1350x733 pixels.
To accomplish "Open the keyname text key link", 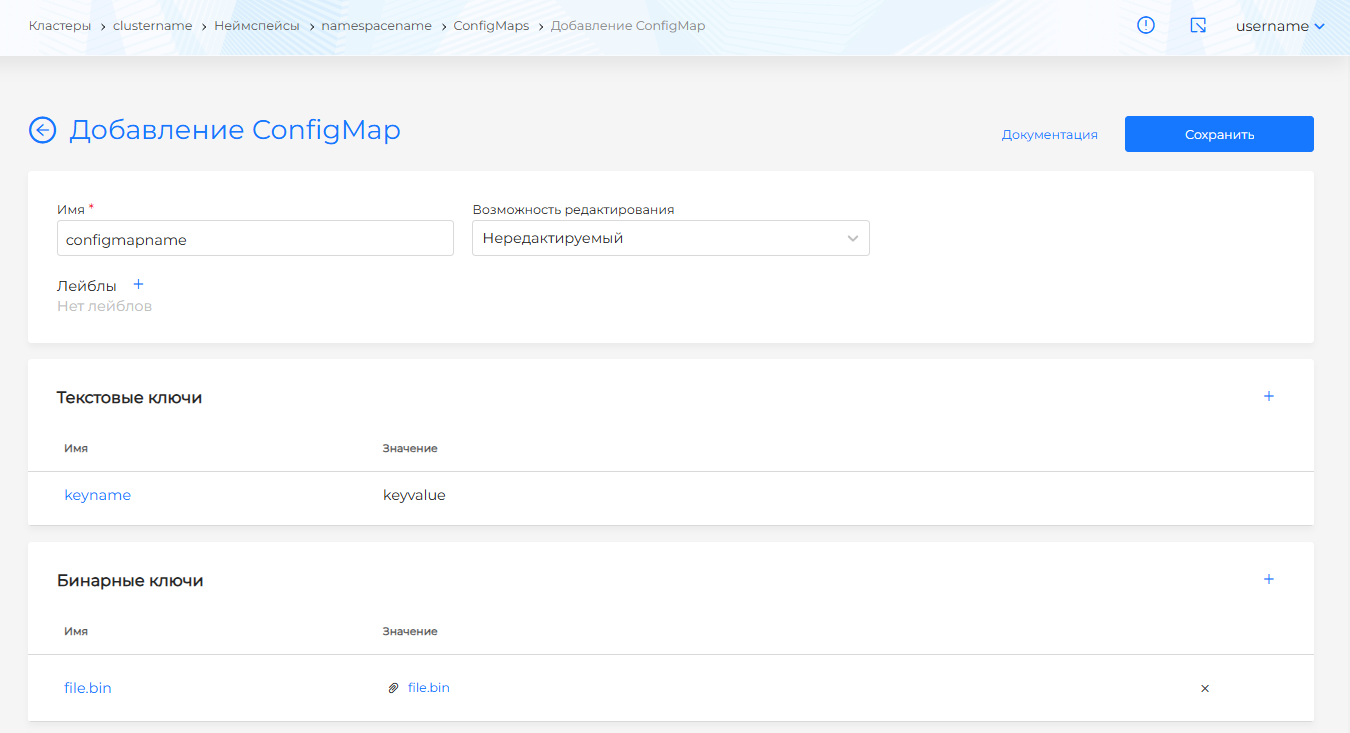I will pos(97,495).
